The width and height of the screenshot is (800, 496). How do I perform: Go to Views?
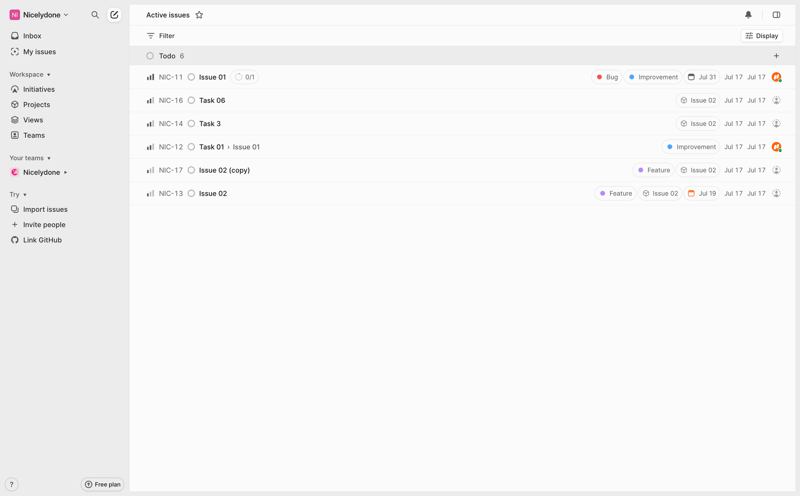coord(33,120)
